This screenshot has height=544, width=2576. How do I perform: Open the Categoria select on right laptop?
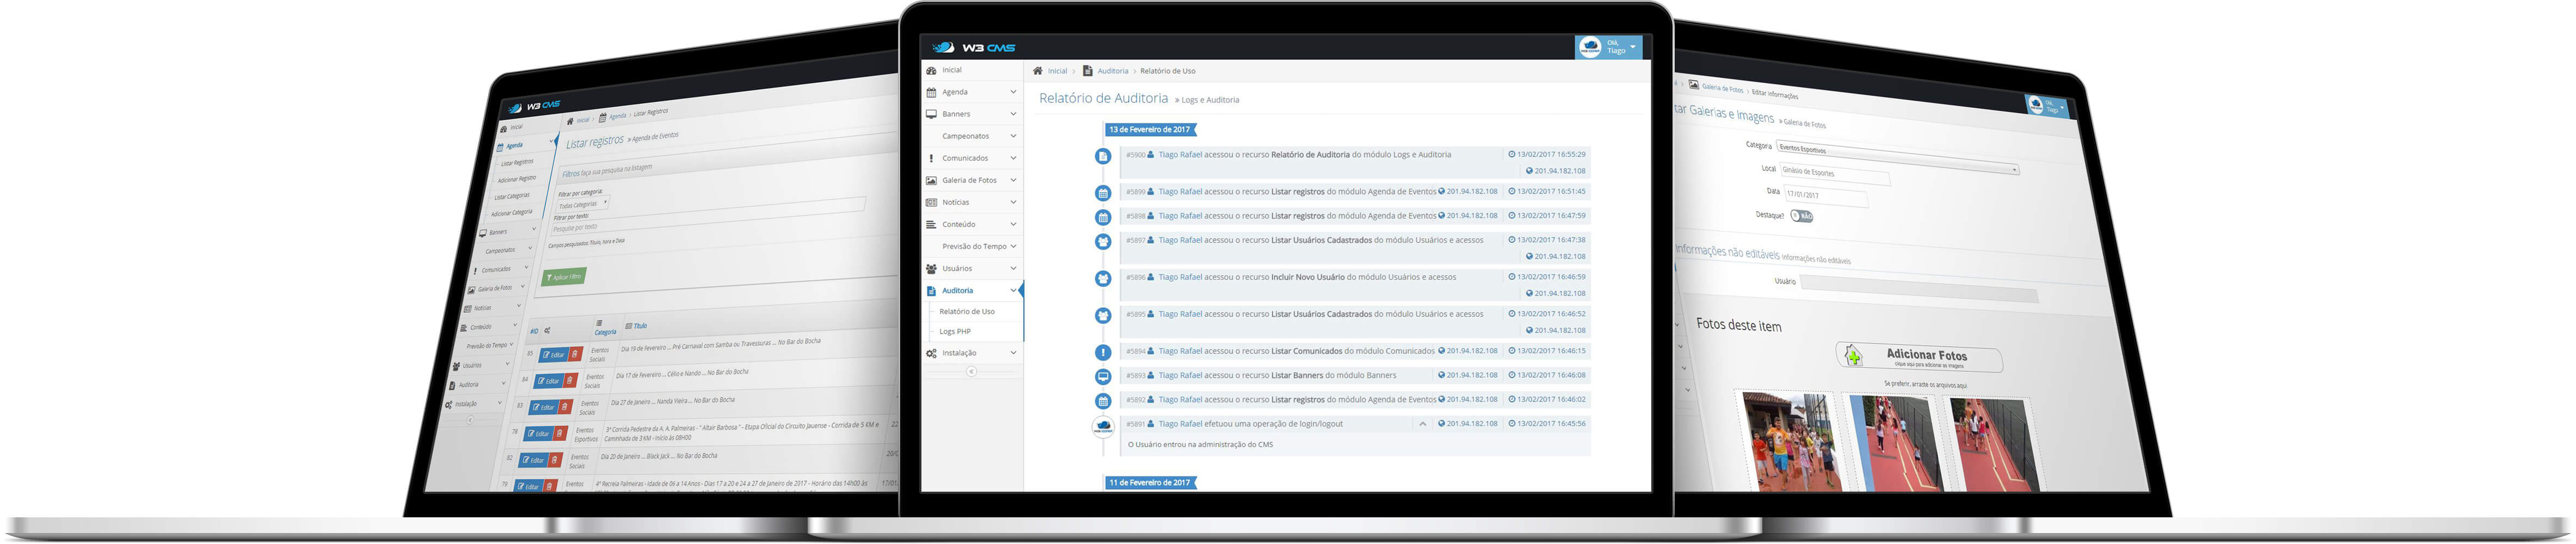[1897, 159]
